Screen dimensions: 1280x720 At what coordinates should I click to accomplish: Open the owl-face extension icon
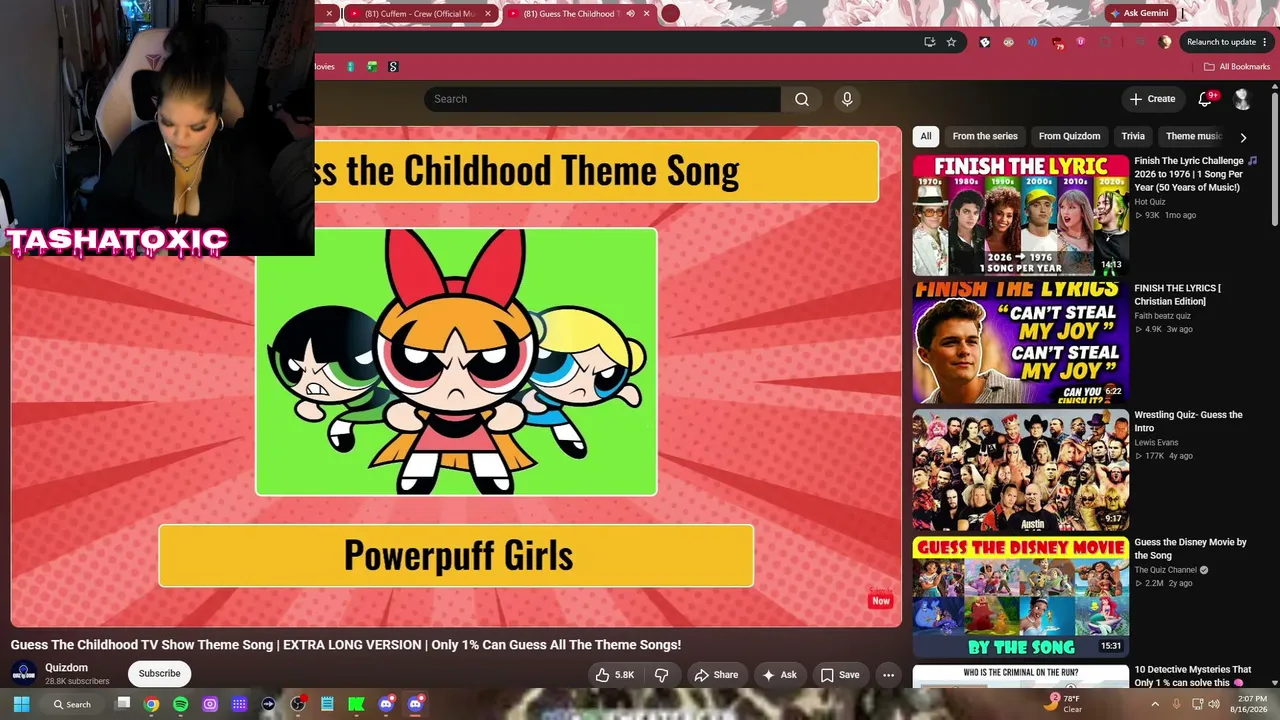coord(1008,42)
